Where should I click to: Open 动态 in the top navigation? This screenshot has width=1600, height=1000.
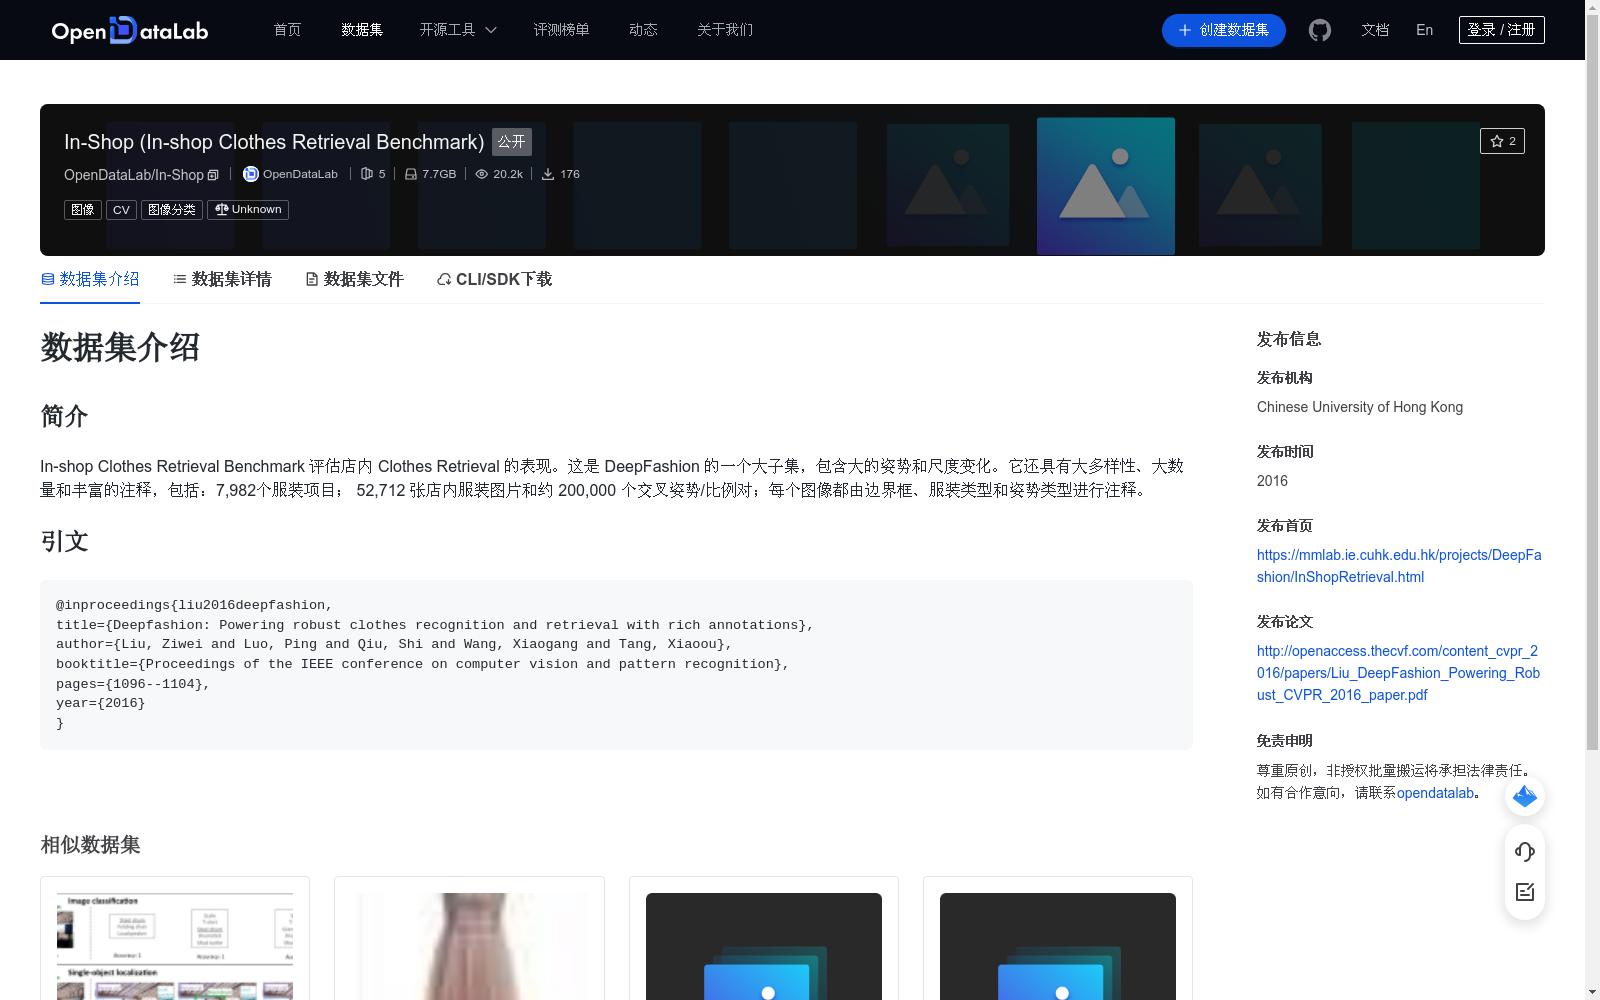[643, 30]
